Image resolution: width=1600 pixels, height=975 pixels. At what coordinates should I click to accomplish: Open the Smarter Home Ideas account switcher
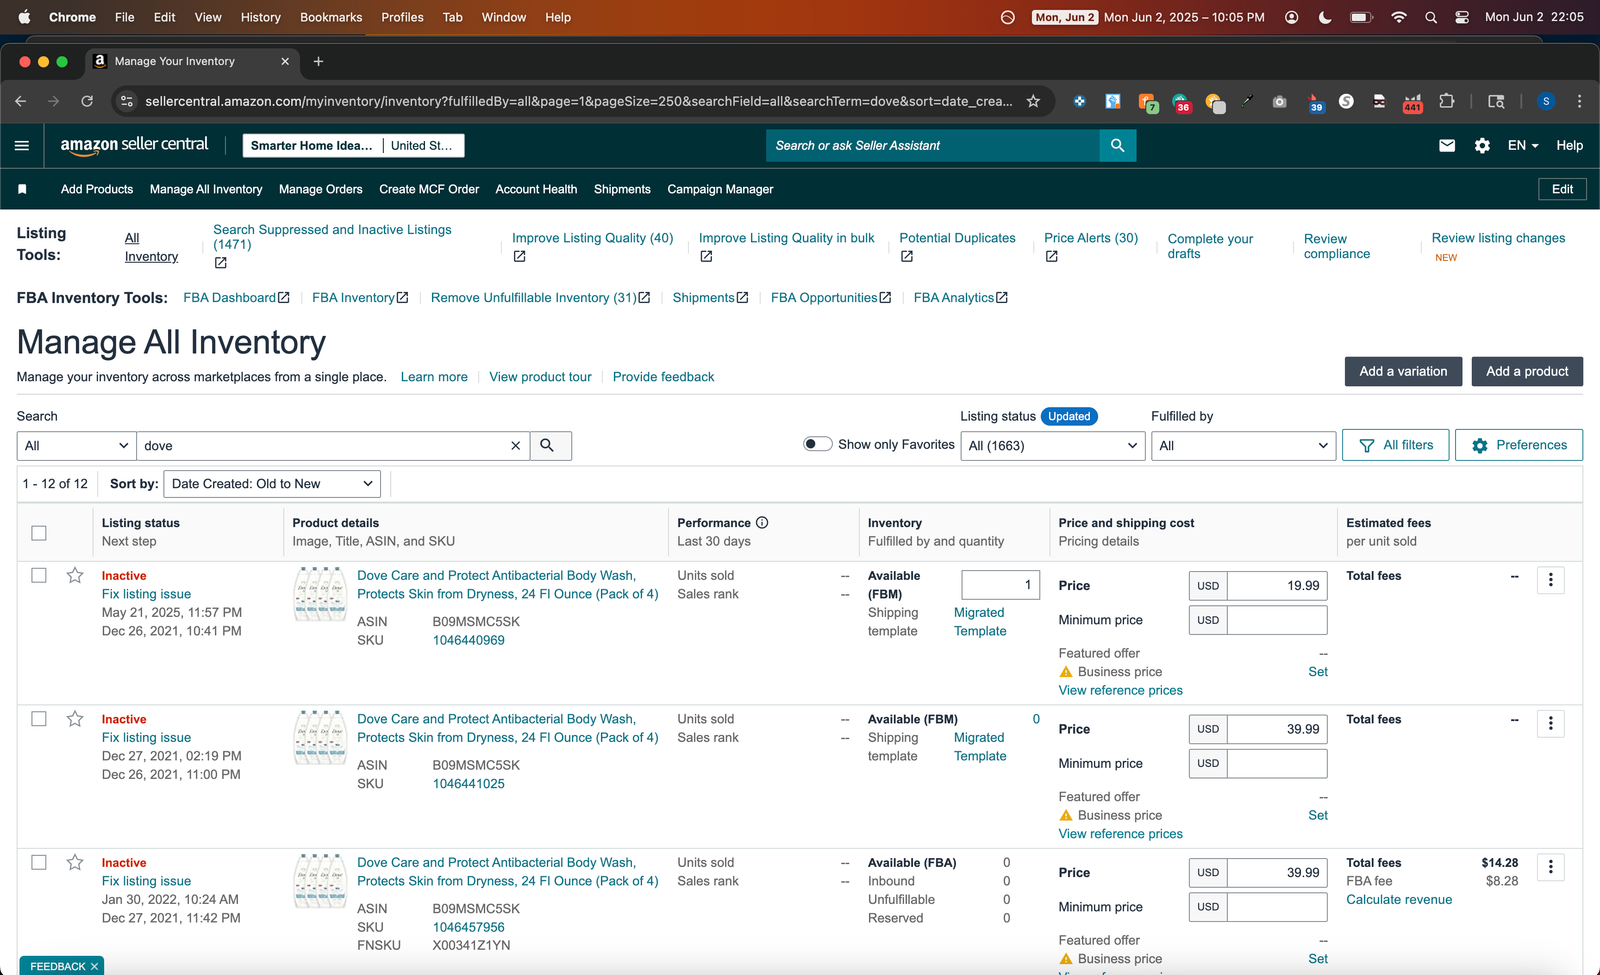pyautogui.click(x=353, y=146)
